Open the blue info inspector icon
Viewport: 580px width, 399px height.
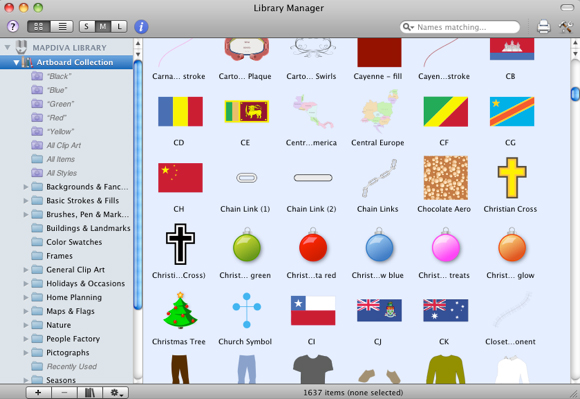tap(141, 27)
